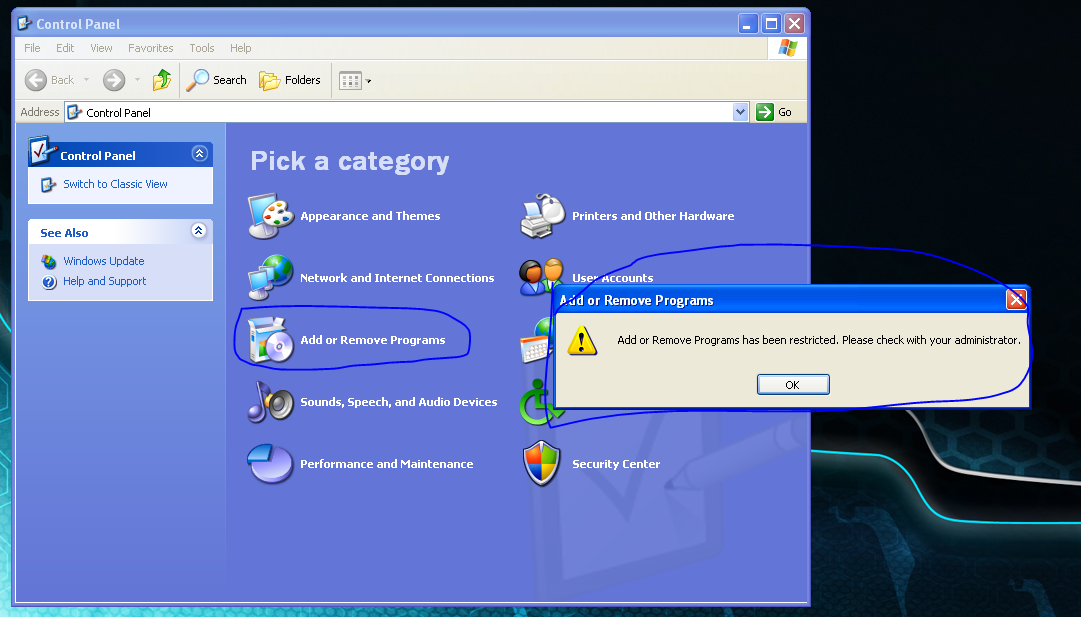
Task: Click the Windows Update globe icon
Action: click(x=48, y=261)
